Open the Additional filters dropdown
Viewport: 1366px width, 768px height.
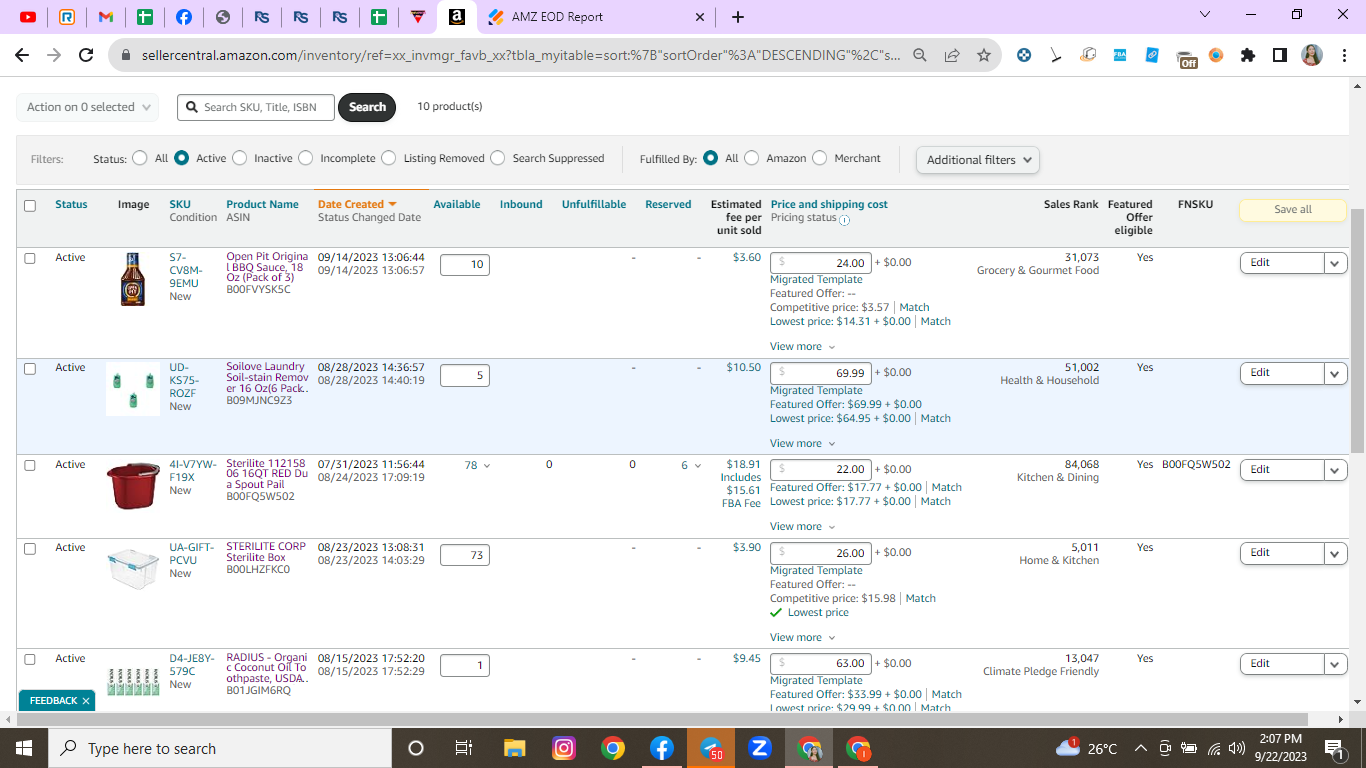[978, 160]
